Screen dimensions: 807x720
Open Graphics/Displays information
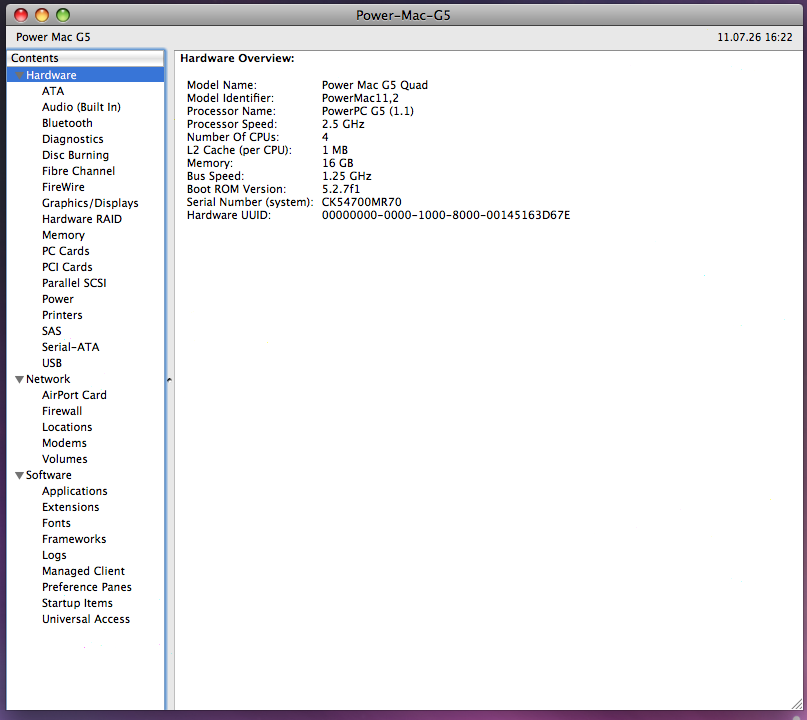pos(90,203)
